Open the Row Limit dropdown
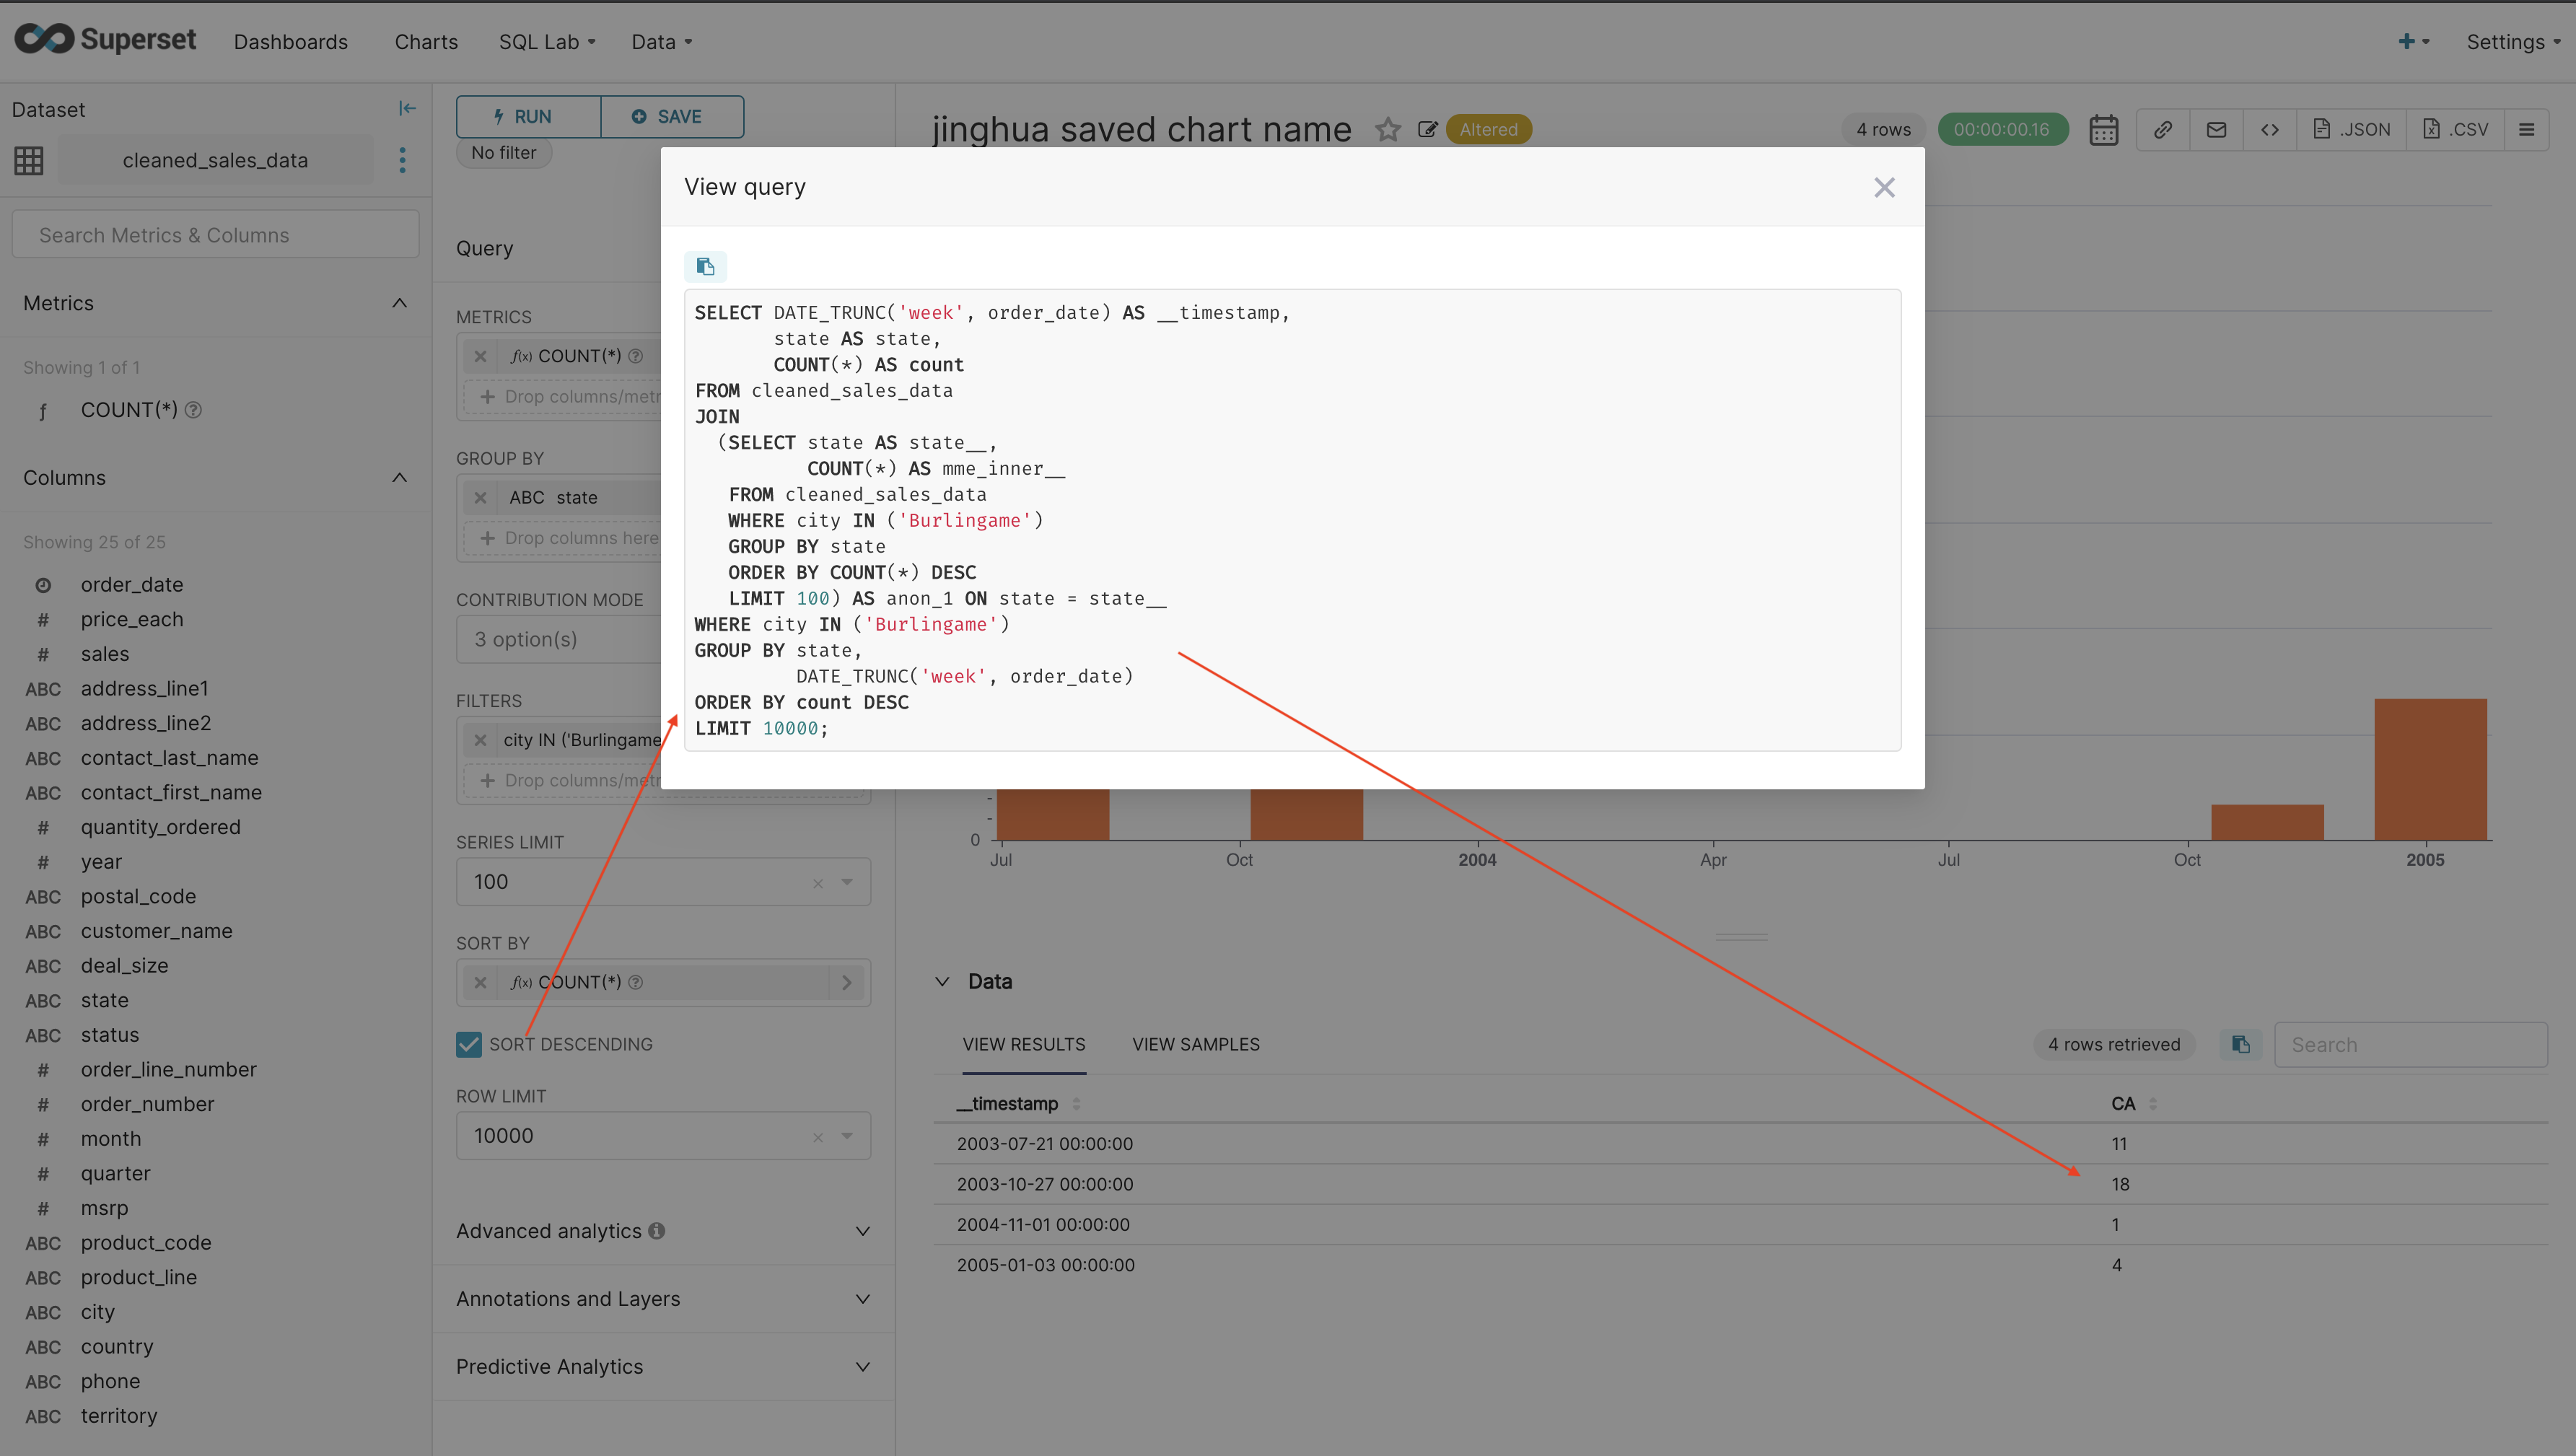Screen dimensions: 2576x1456 (847, 1135)
